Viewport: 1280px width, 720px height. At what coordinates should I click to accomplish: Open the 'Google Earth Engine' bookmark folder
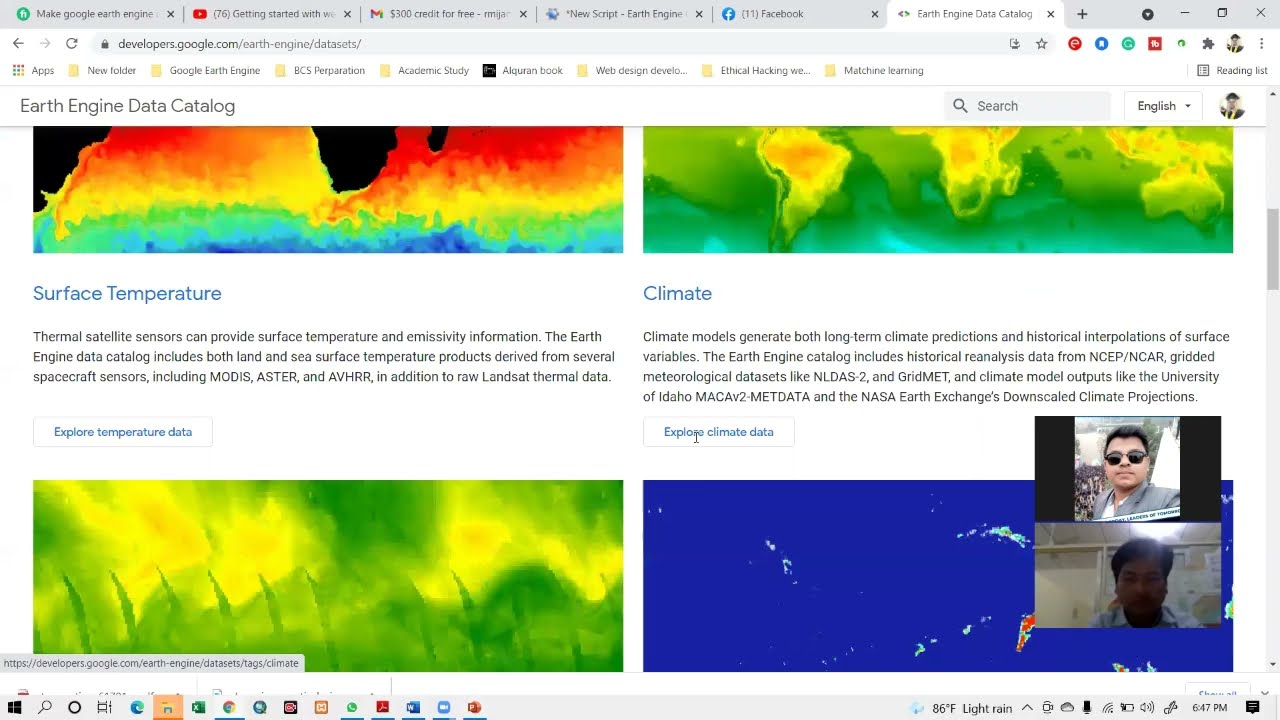(x=205, y=71)
